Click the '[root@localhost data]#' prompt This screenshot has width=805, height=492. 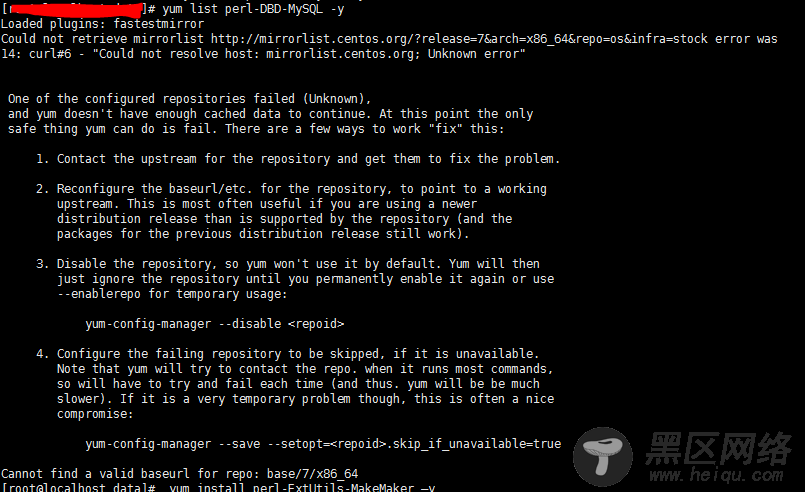(x=79, y=487)
